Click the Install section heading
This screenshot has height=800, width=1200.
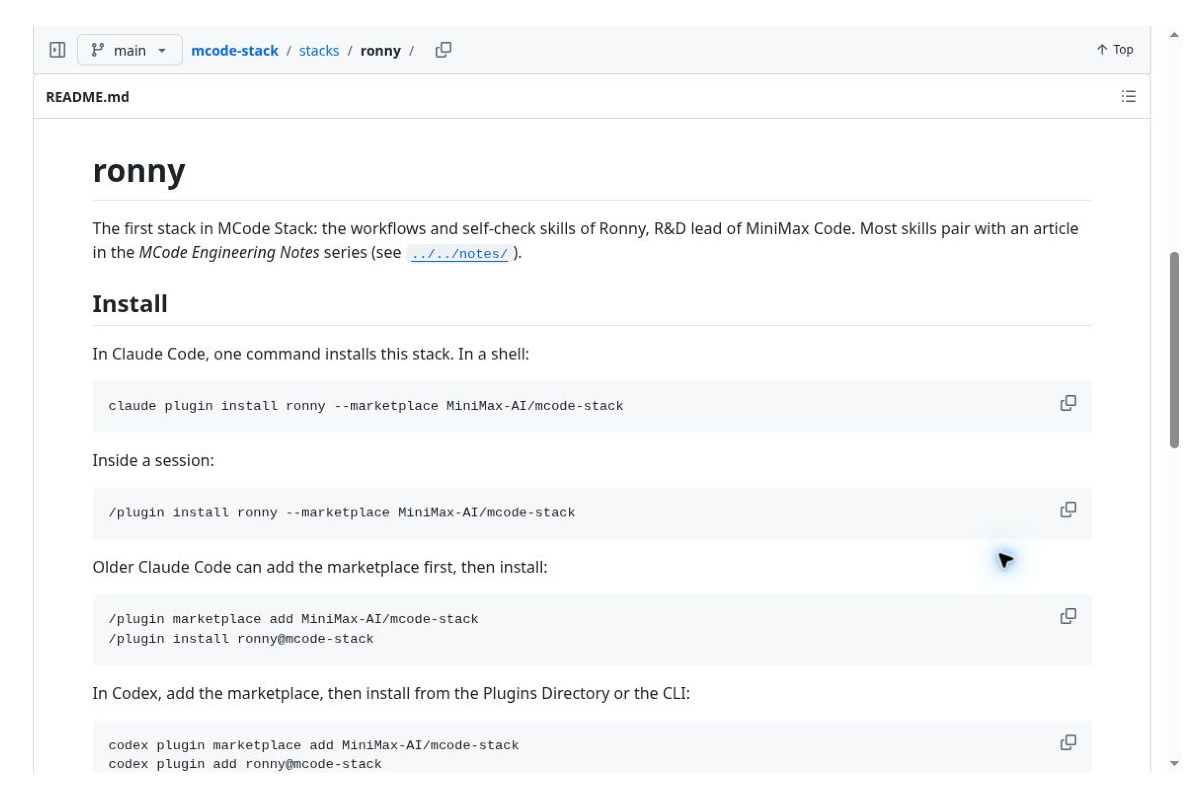(130, 303)
